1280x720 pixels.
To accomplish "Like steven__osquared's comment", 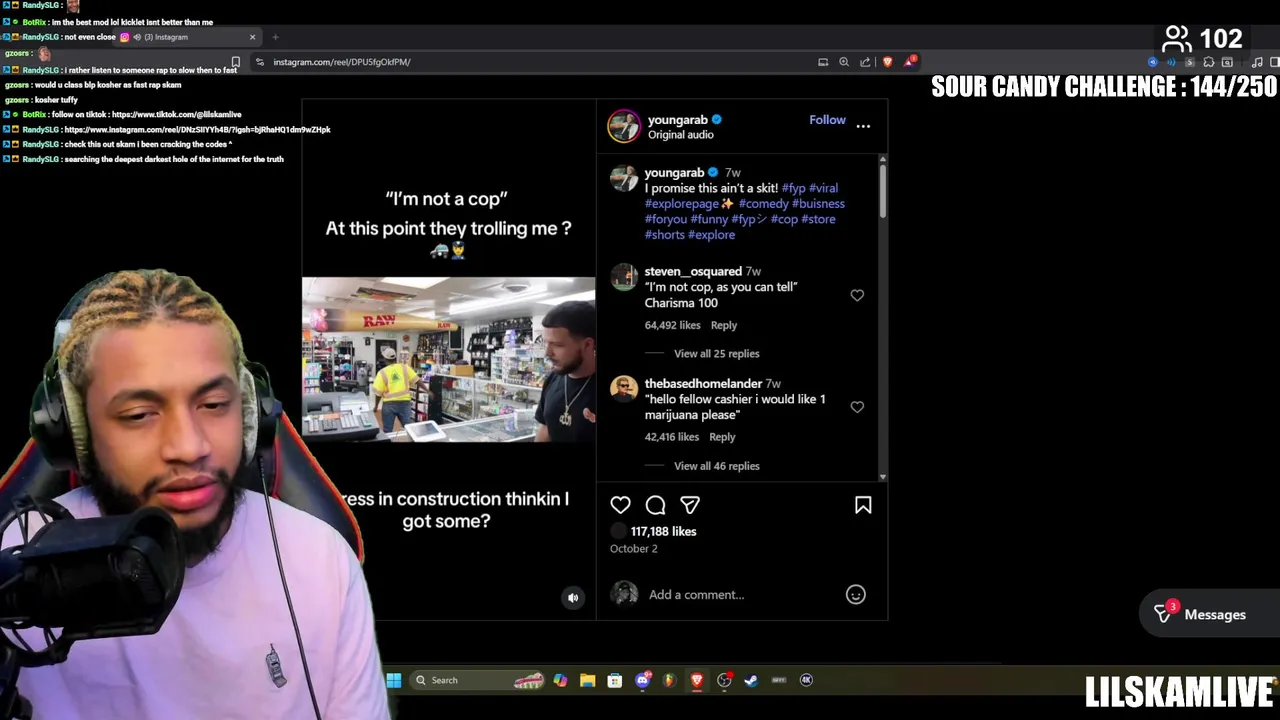I will coord(857,295).
